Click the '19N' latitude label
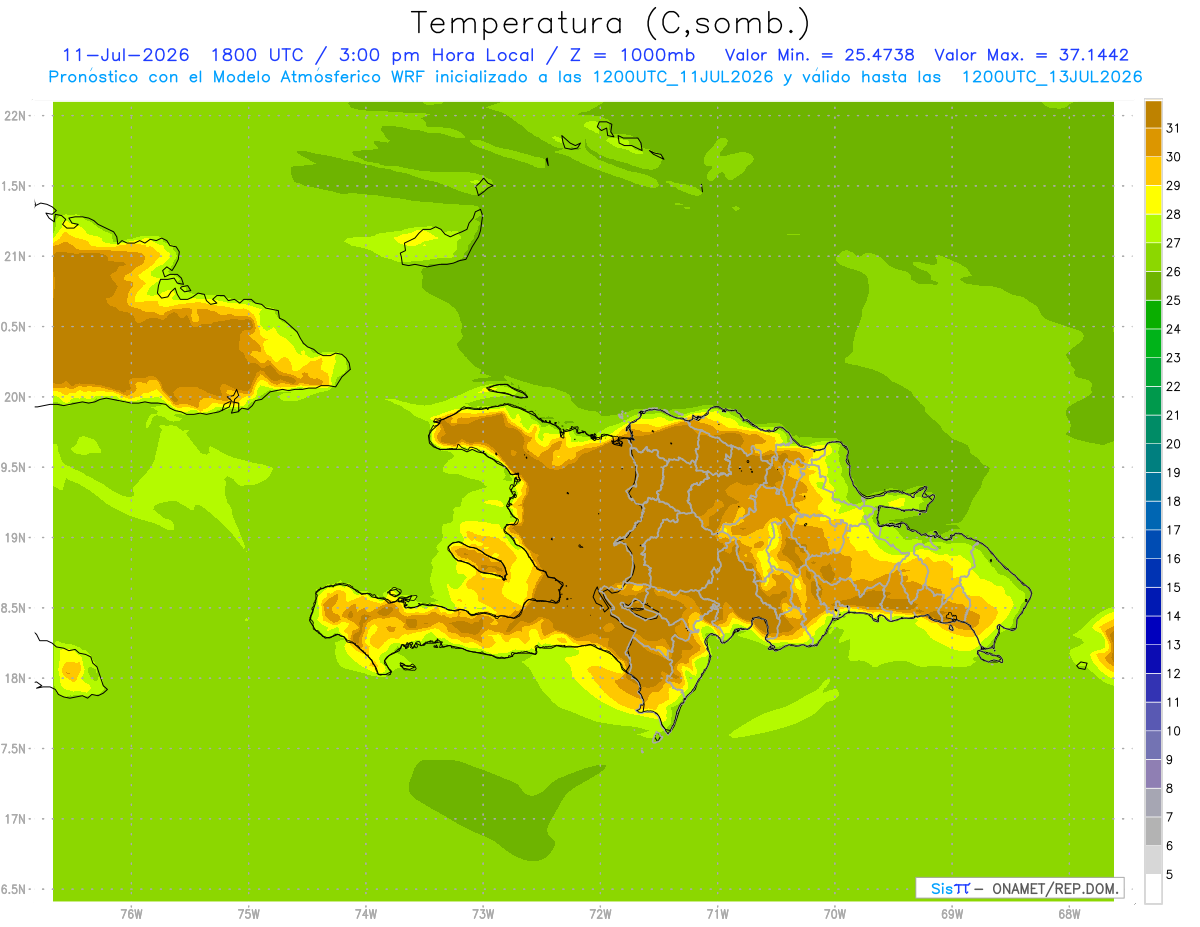 click(x=15, y=538)
